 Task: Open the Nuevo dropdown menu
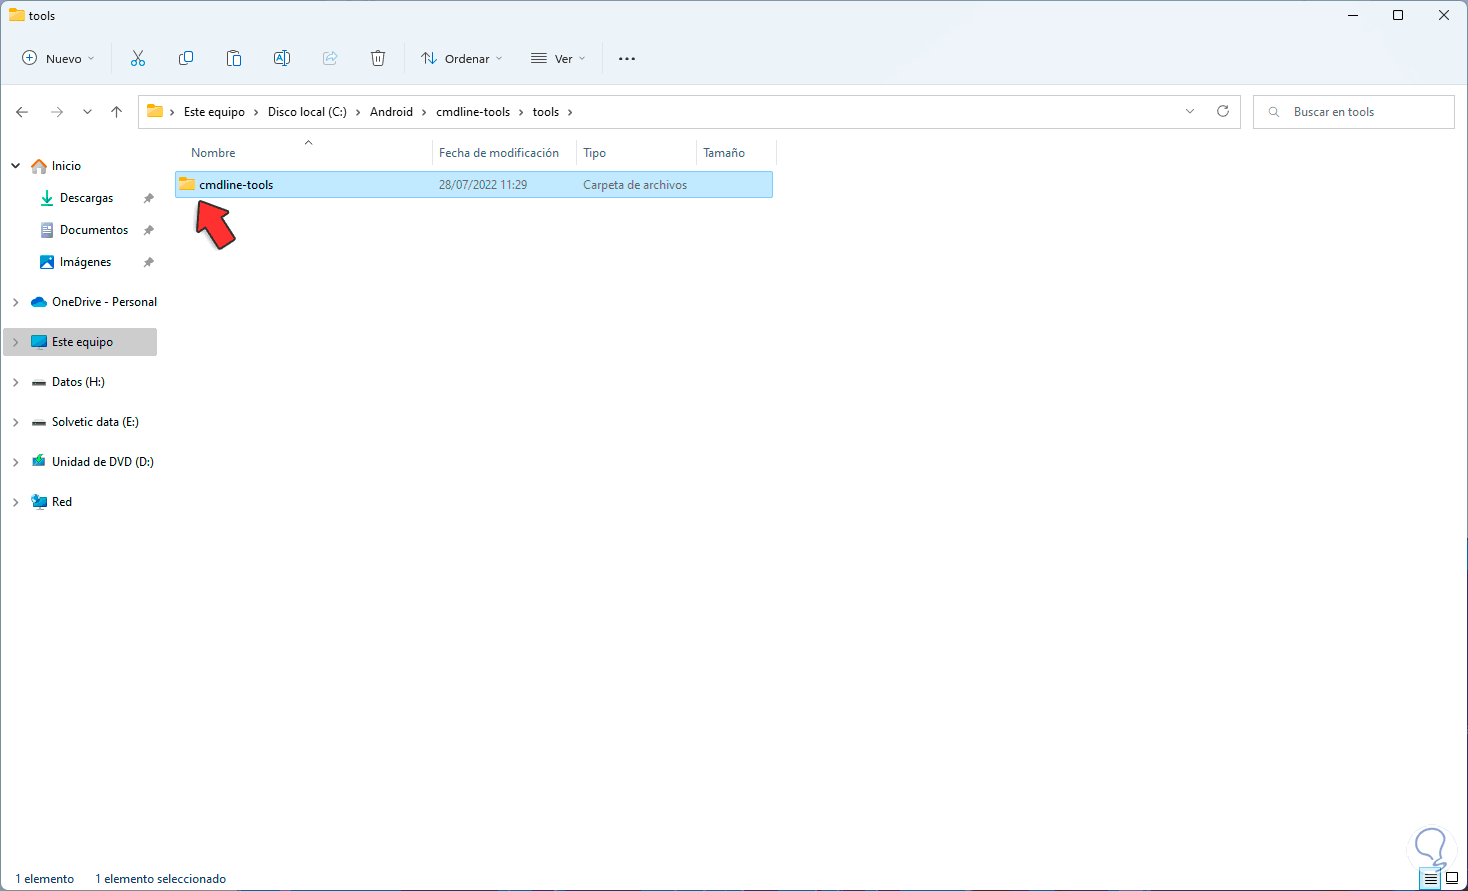[x=58, y=59]
